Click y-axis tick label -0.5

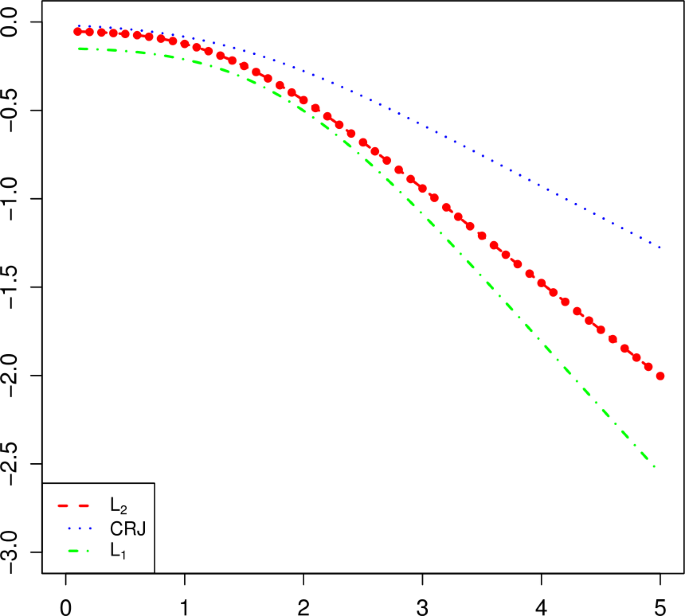[x=12, y=109]
